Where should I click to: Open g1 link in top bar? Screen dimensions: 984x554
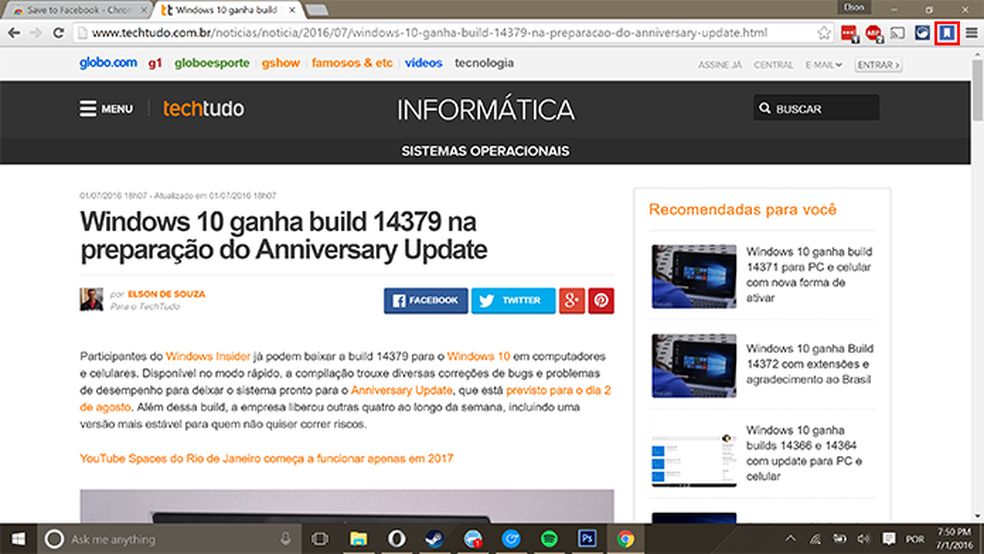click(155, 63)
